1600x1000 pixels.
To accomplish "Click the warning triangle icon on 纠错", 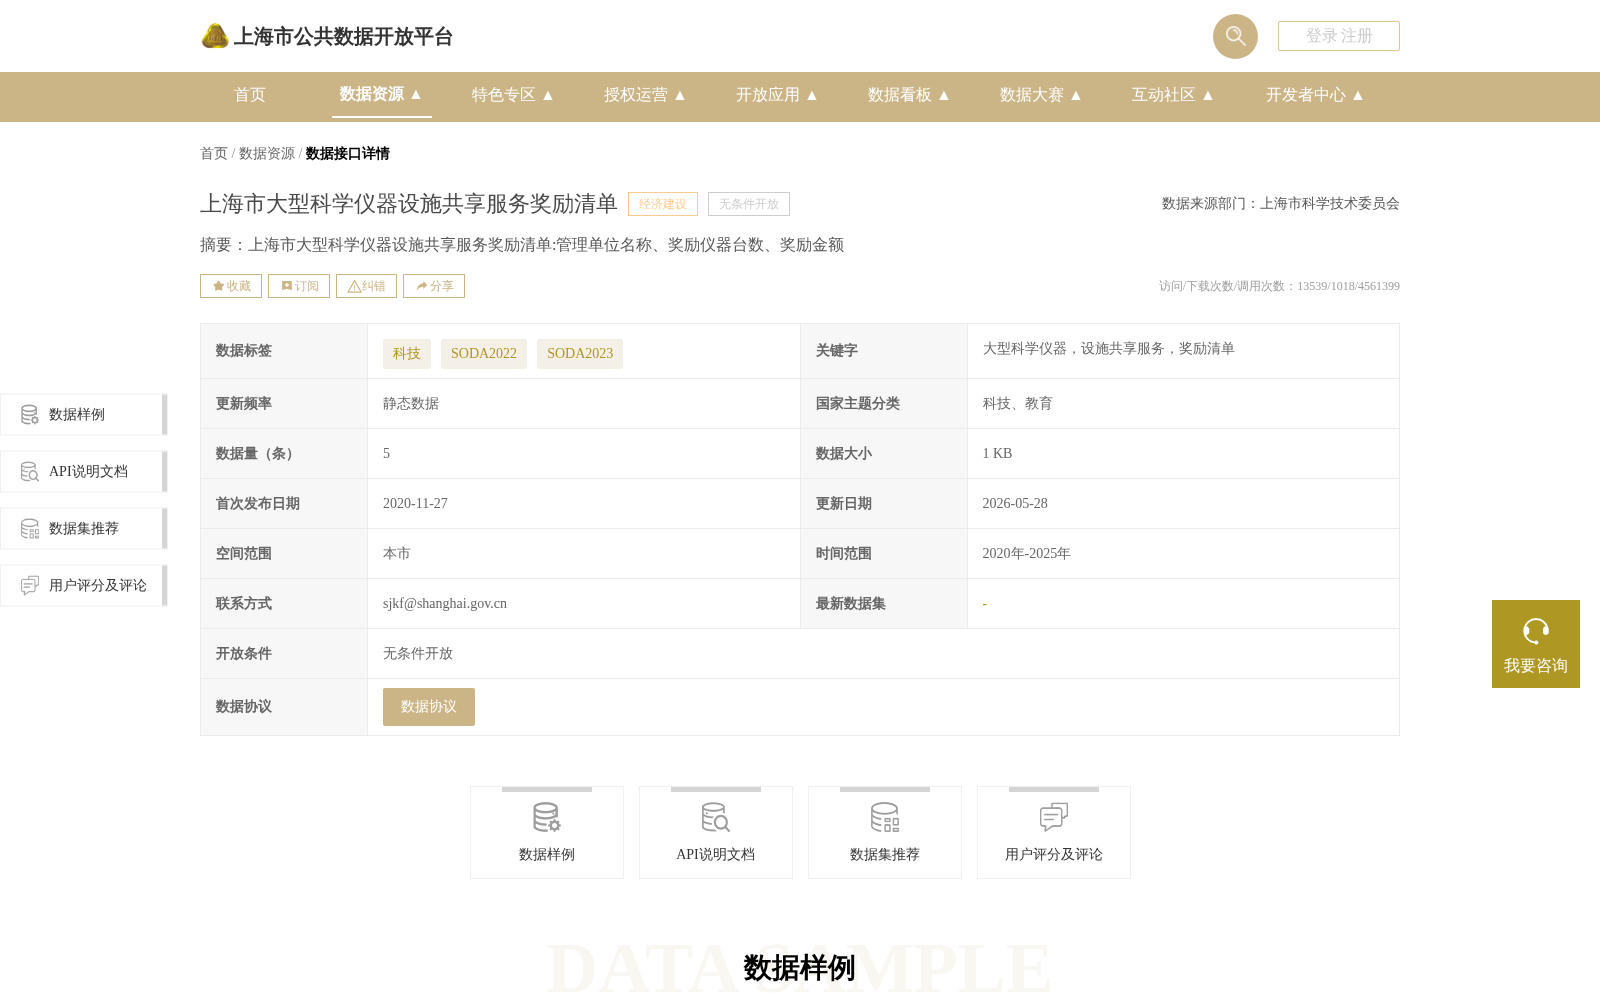I will (x=354, y=286).
